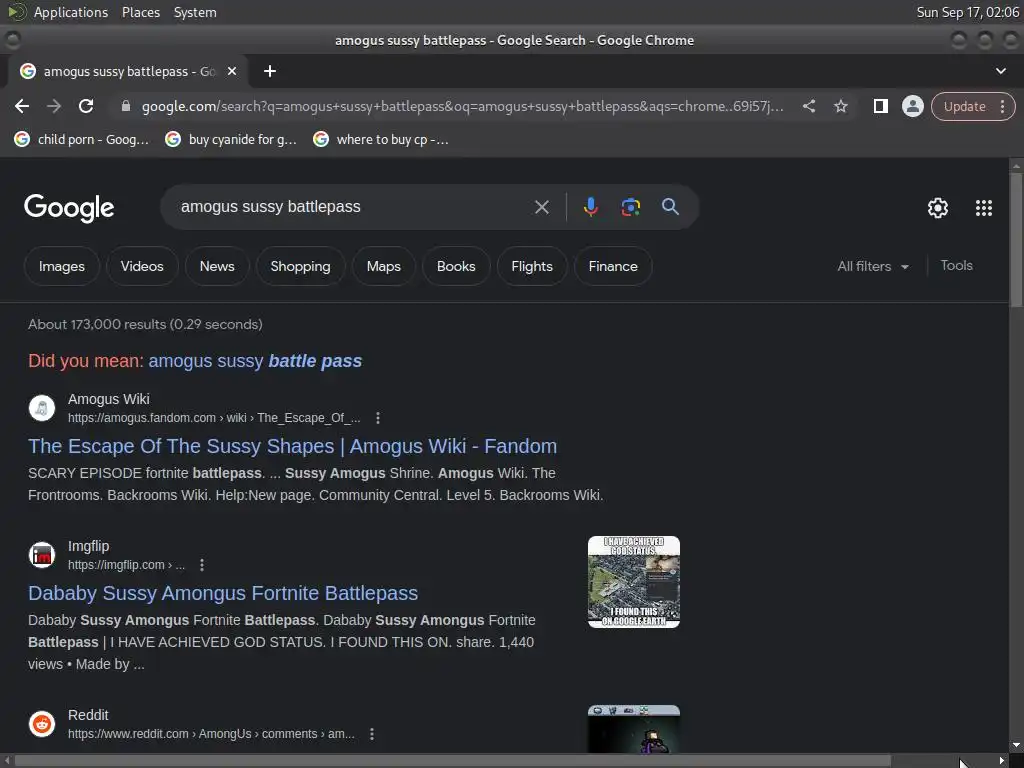Viewport: 1024px width, 768px height.
Task: Click the Reddit site favicon
Action: (42, 724)
